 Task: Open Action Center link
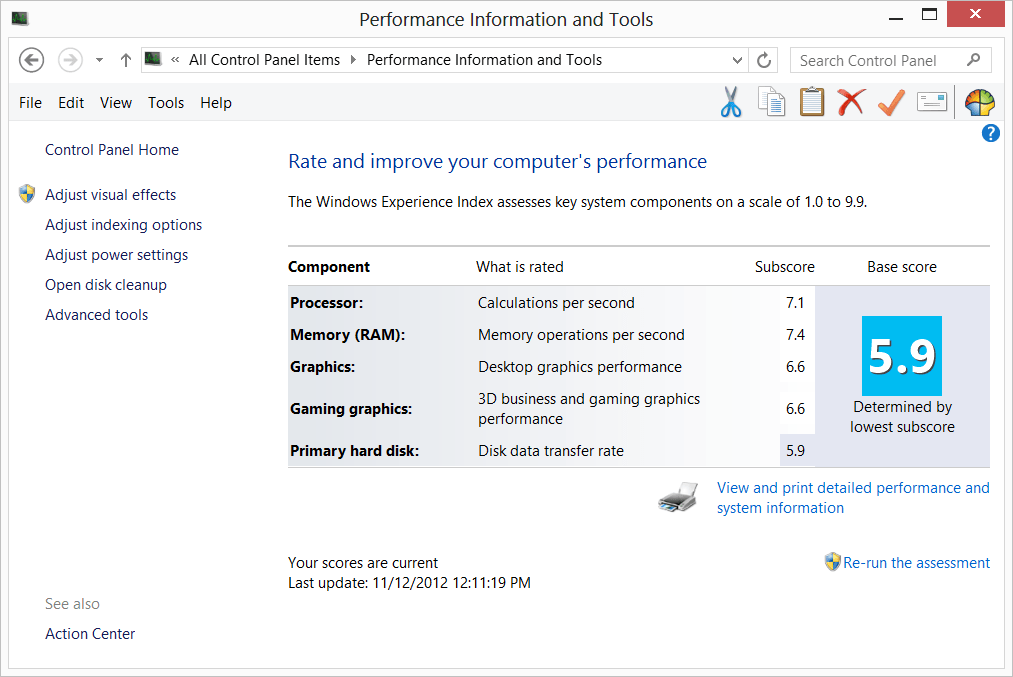[x=90, y=634]
